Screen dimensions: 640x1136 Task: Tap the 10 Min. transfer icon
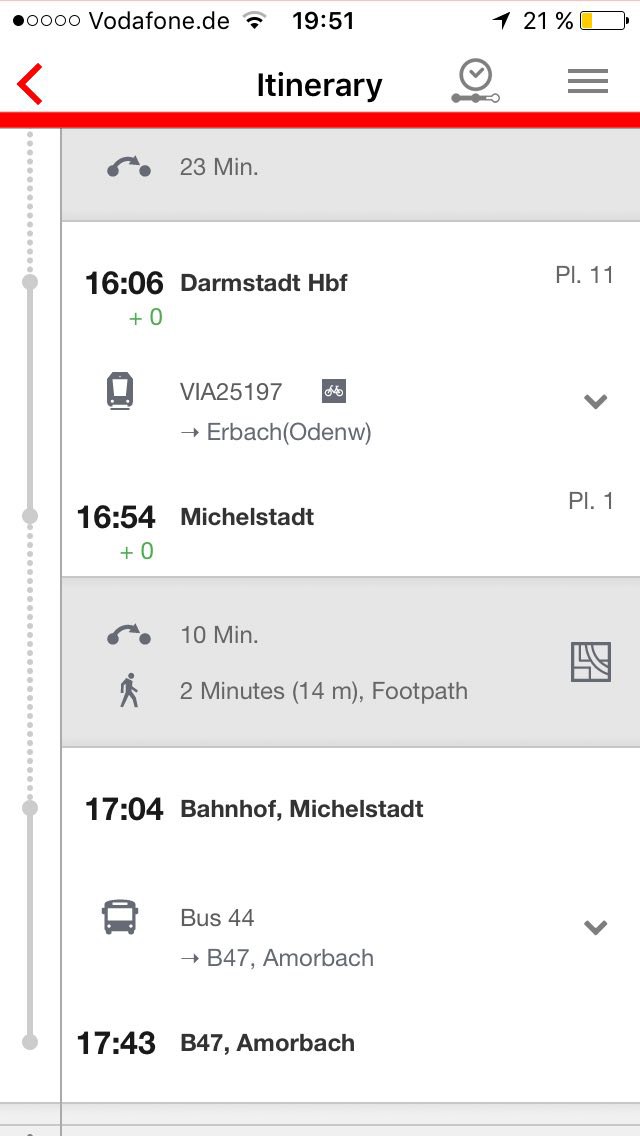[129, 635]
